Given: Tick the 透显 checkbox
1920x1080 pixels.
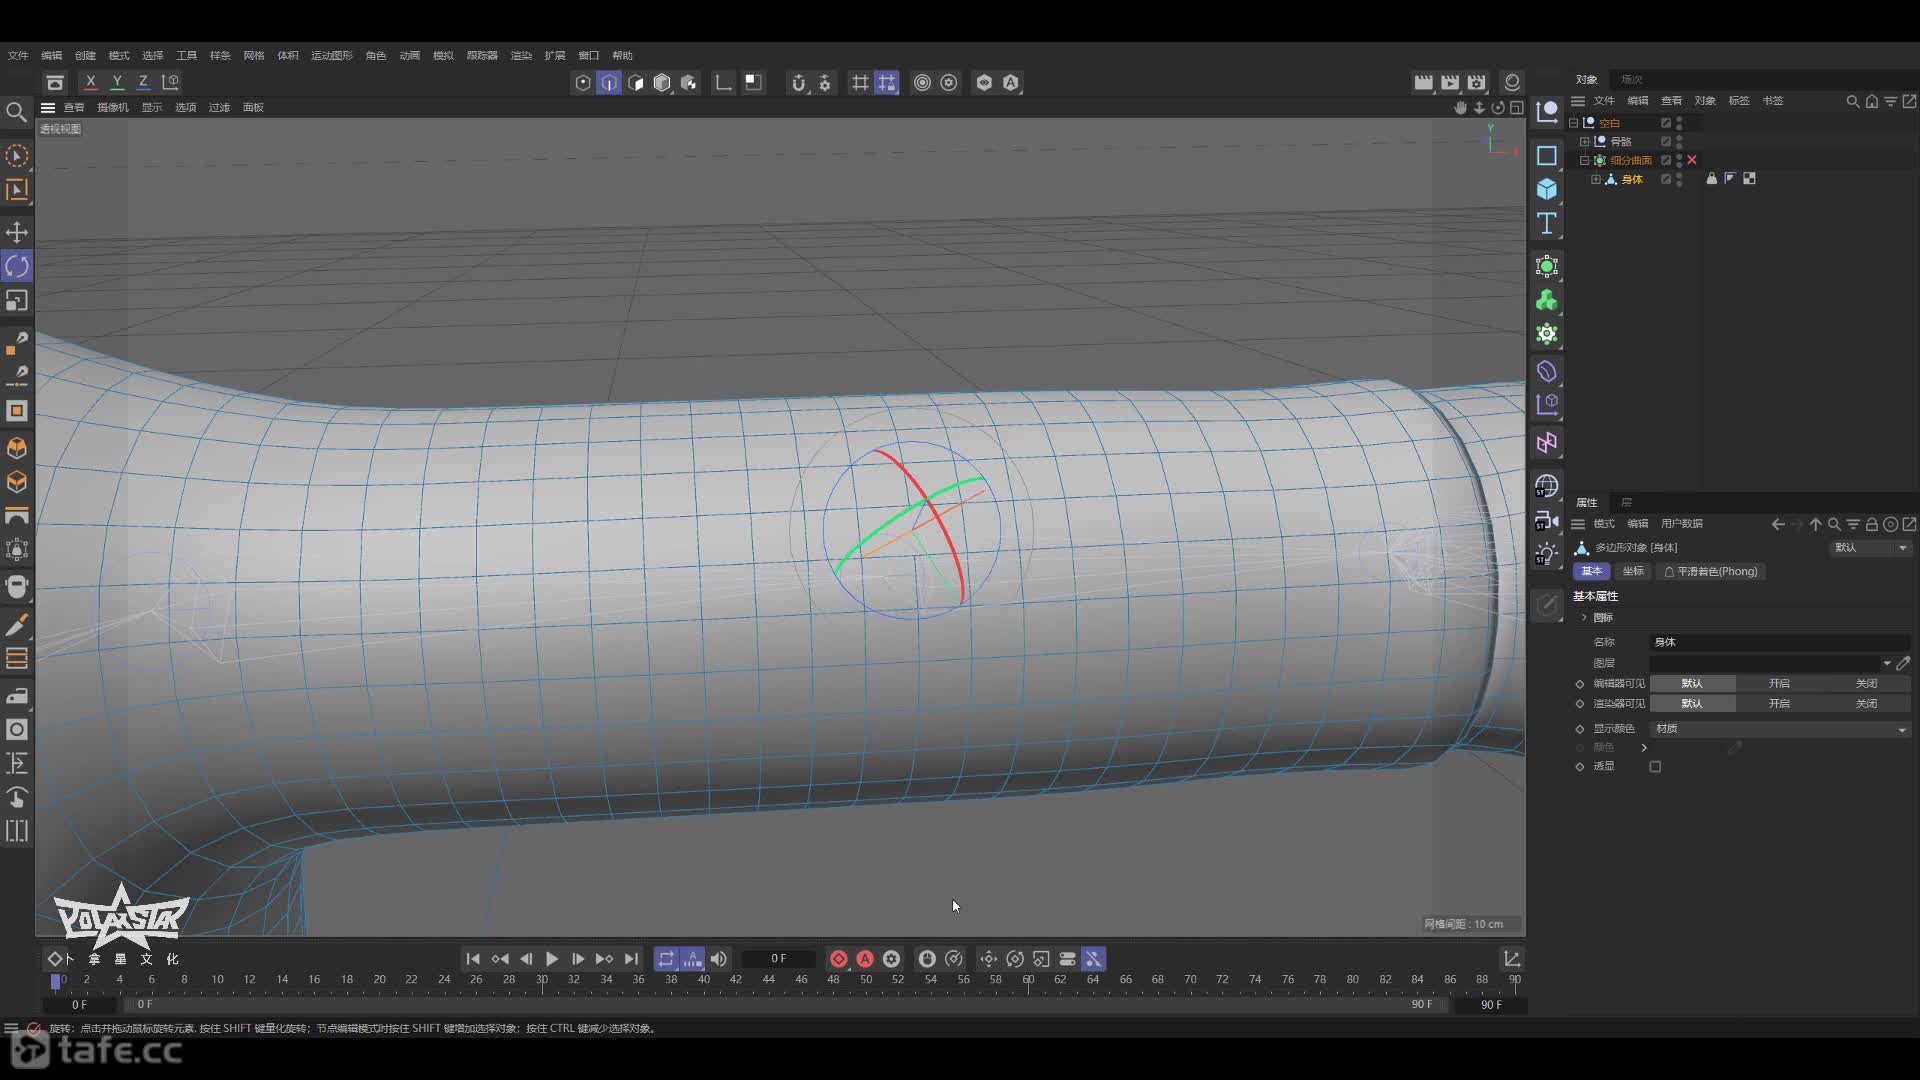Looking at the screenshot, I should pos(1655,767).
